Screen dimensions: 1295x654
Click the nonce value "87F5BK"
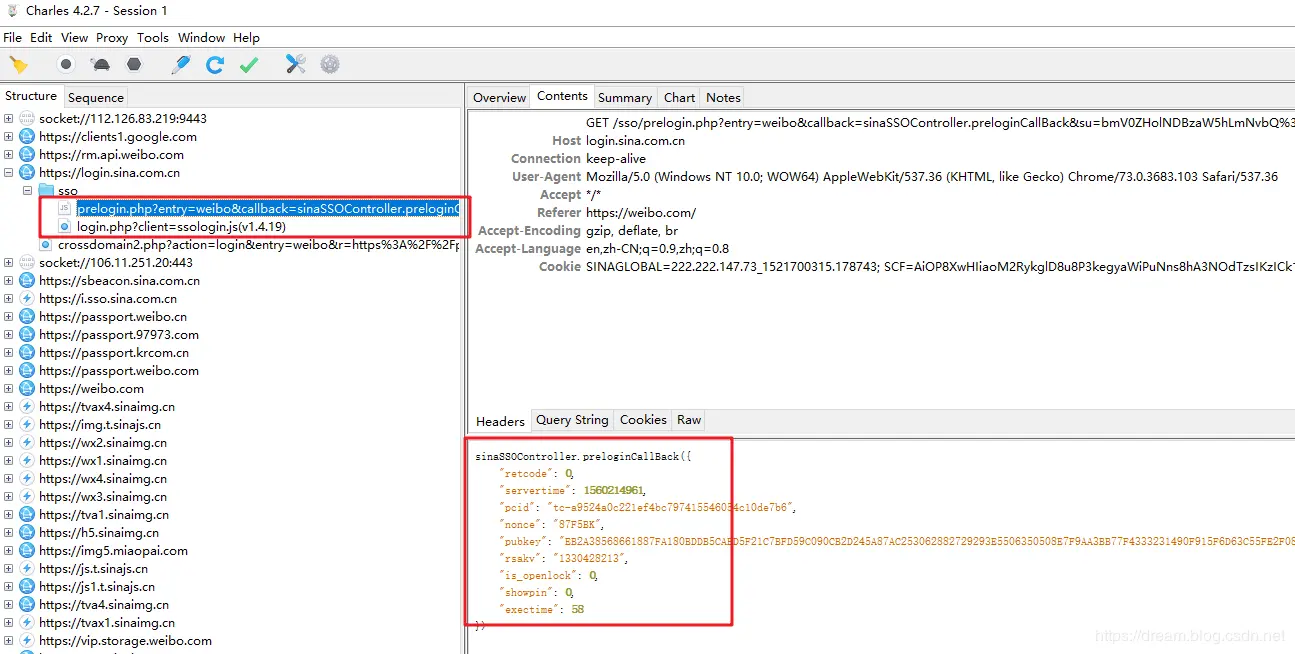click(x=579, y=524)
